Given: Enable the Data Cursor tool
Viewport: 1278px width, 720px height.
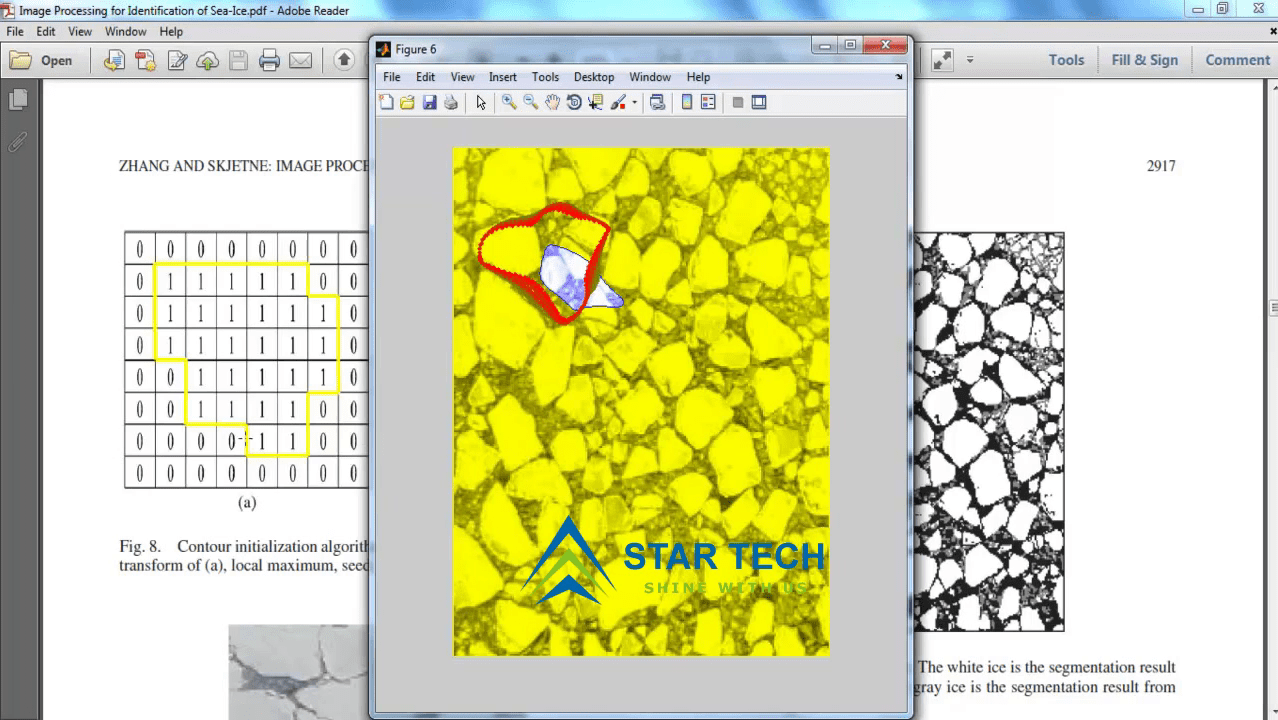Looking at the screenshot, I should pos(596,101).
